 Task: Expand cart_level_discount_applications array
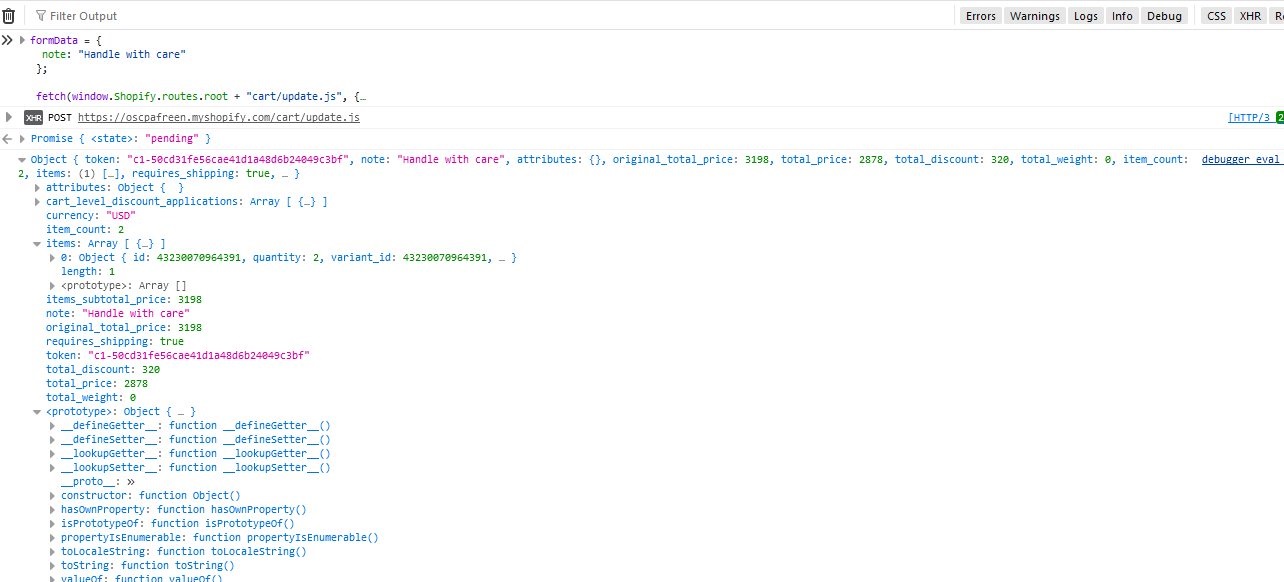[38, 202]
